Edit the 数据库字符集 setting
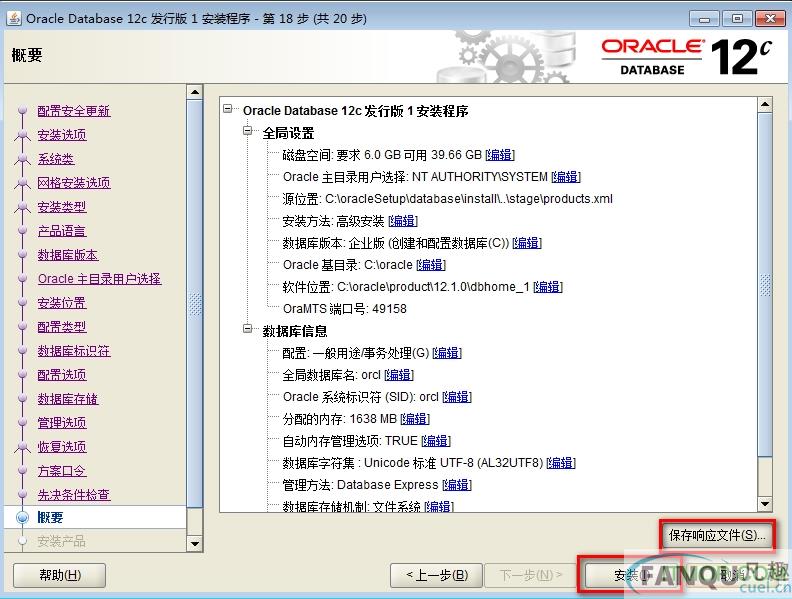 (560, 463)
